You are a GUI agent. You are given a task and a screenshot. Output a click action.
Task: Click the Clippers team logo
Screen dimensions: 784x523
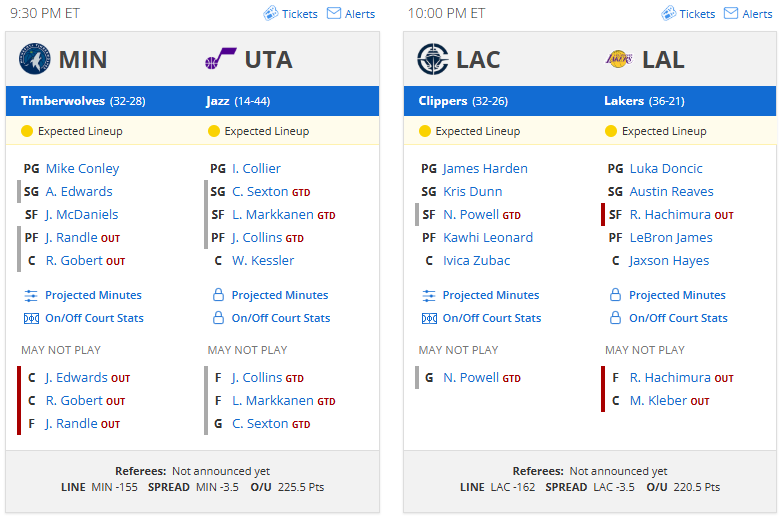click(432, 59)
